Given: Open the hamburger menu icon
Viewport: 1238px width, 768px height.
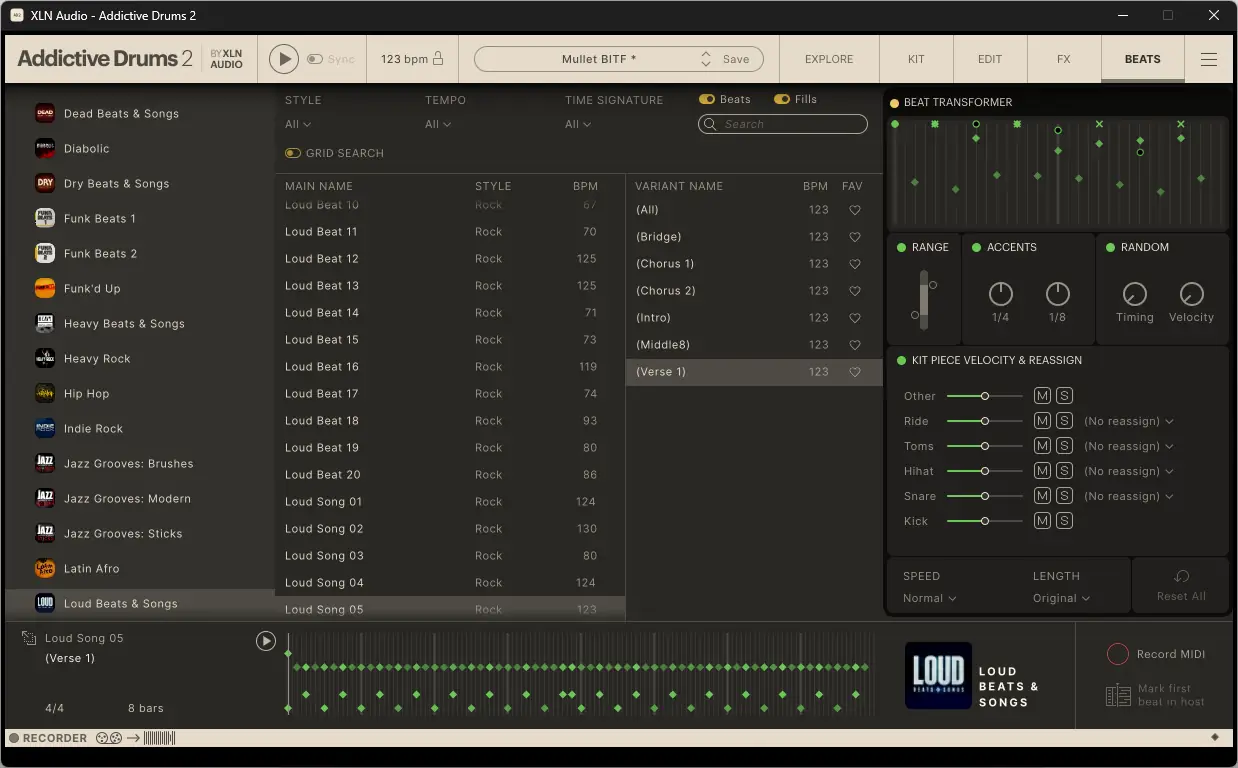Looking at the screenshot, I should point(1209,59).
